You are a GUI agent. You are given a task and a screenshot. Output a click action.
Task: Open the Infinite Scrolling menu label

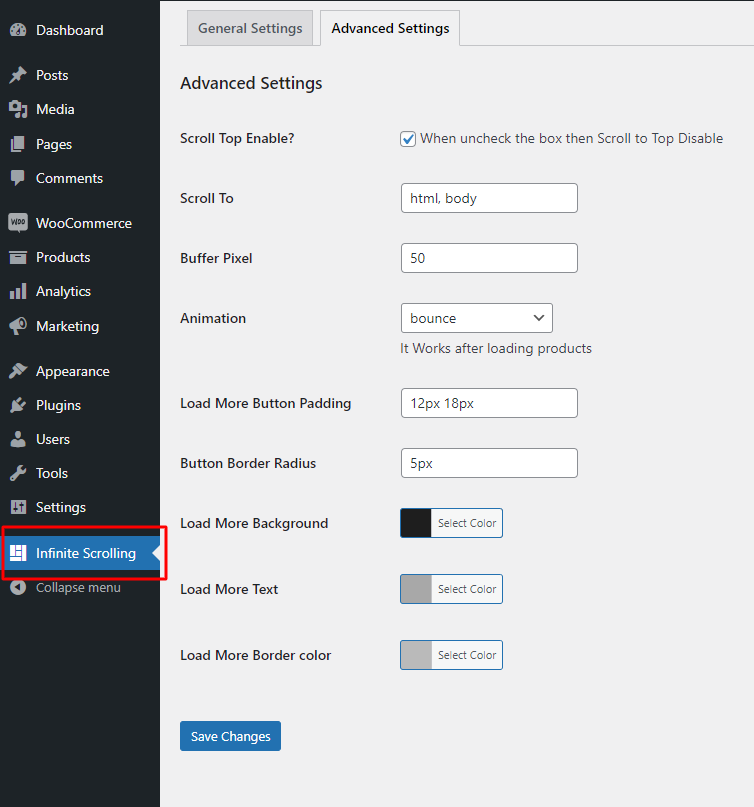tap(86, 553)
